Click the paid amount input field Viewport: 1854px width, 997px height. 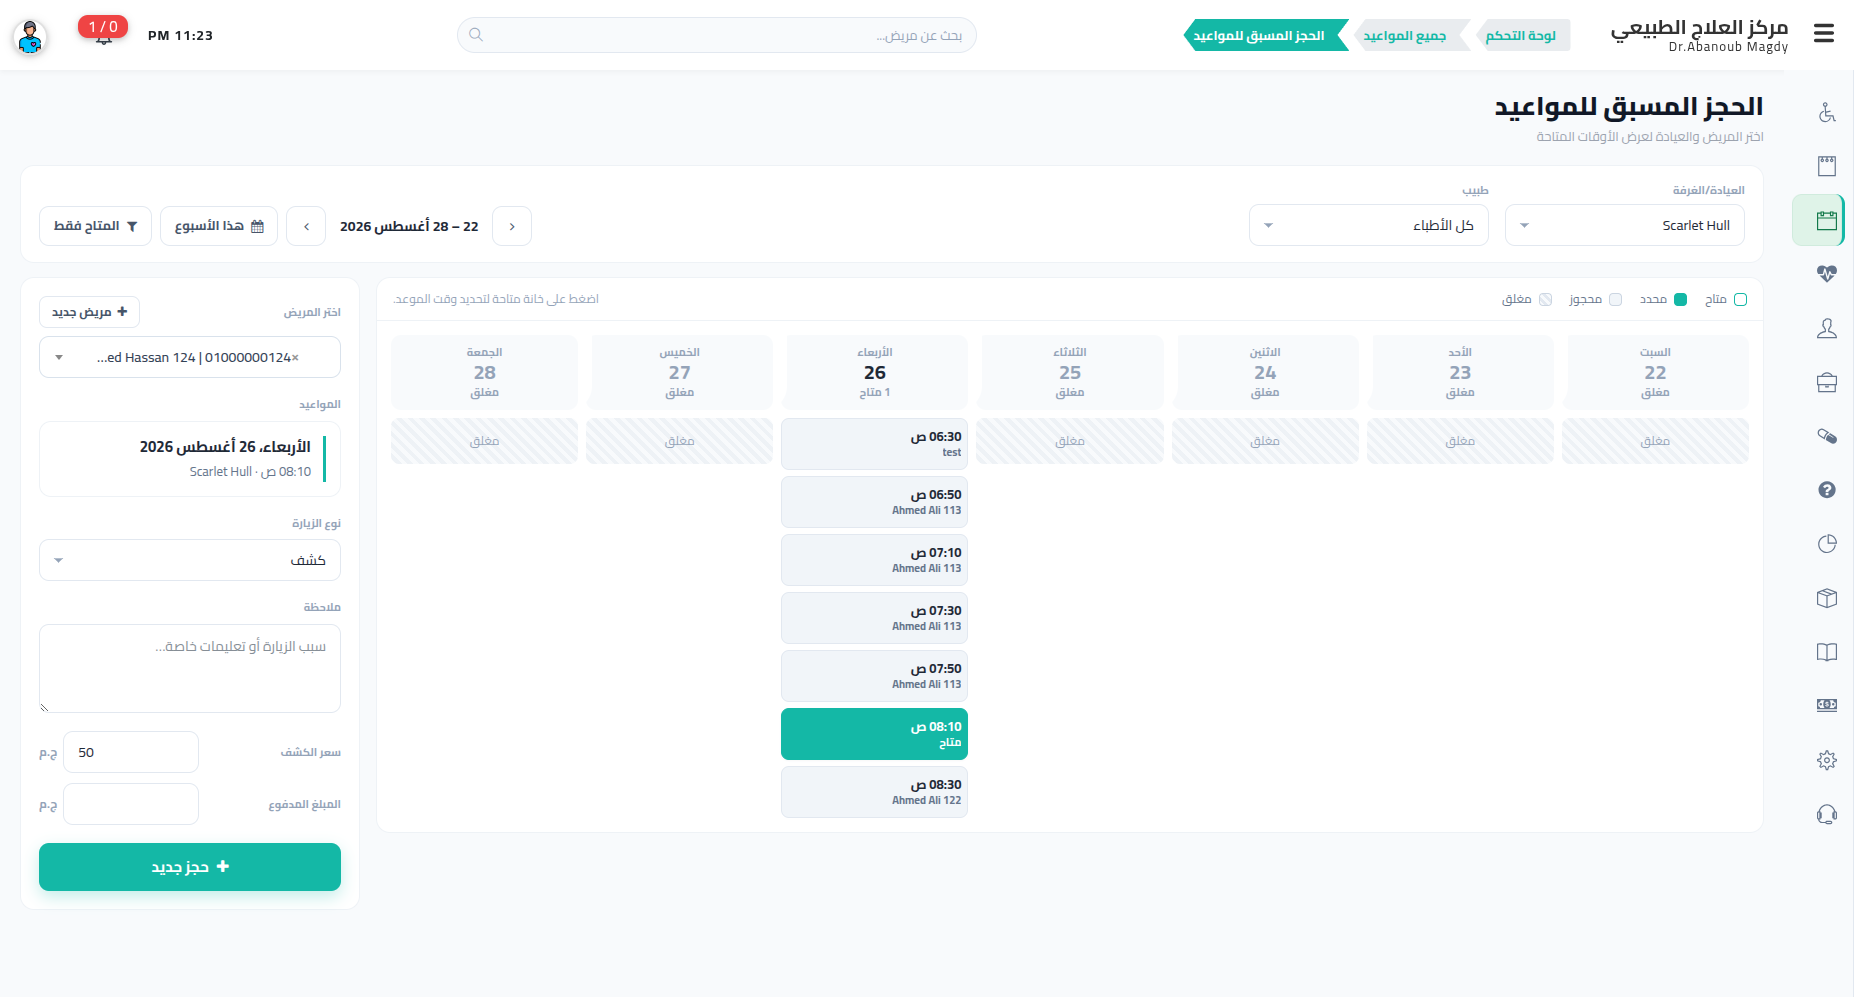(130, 804)
